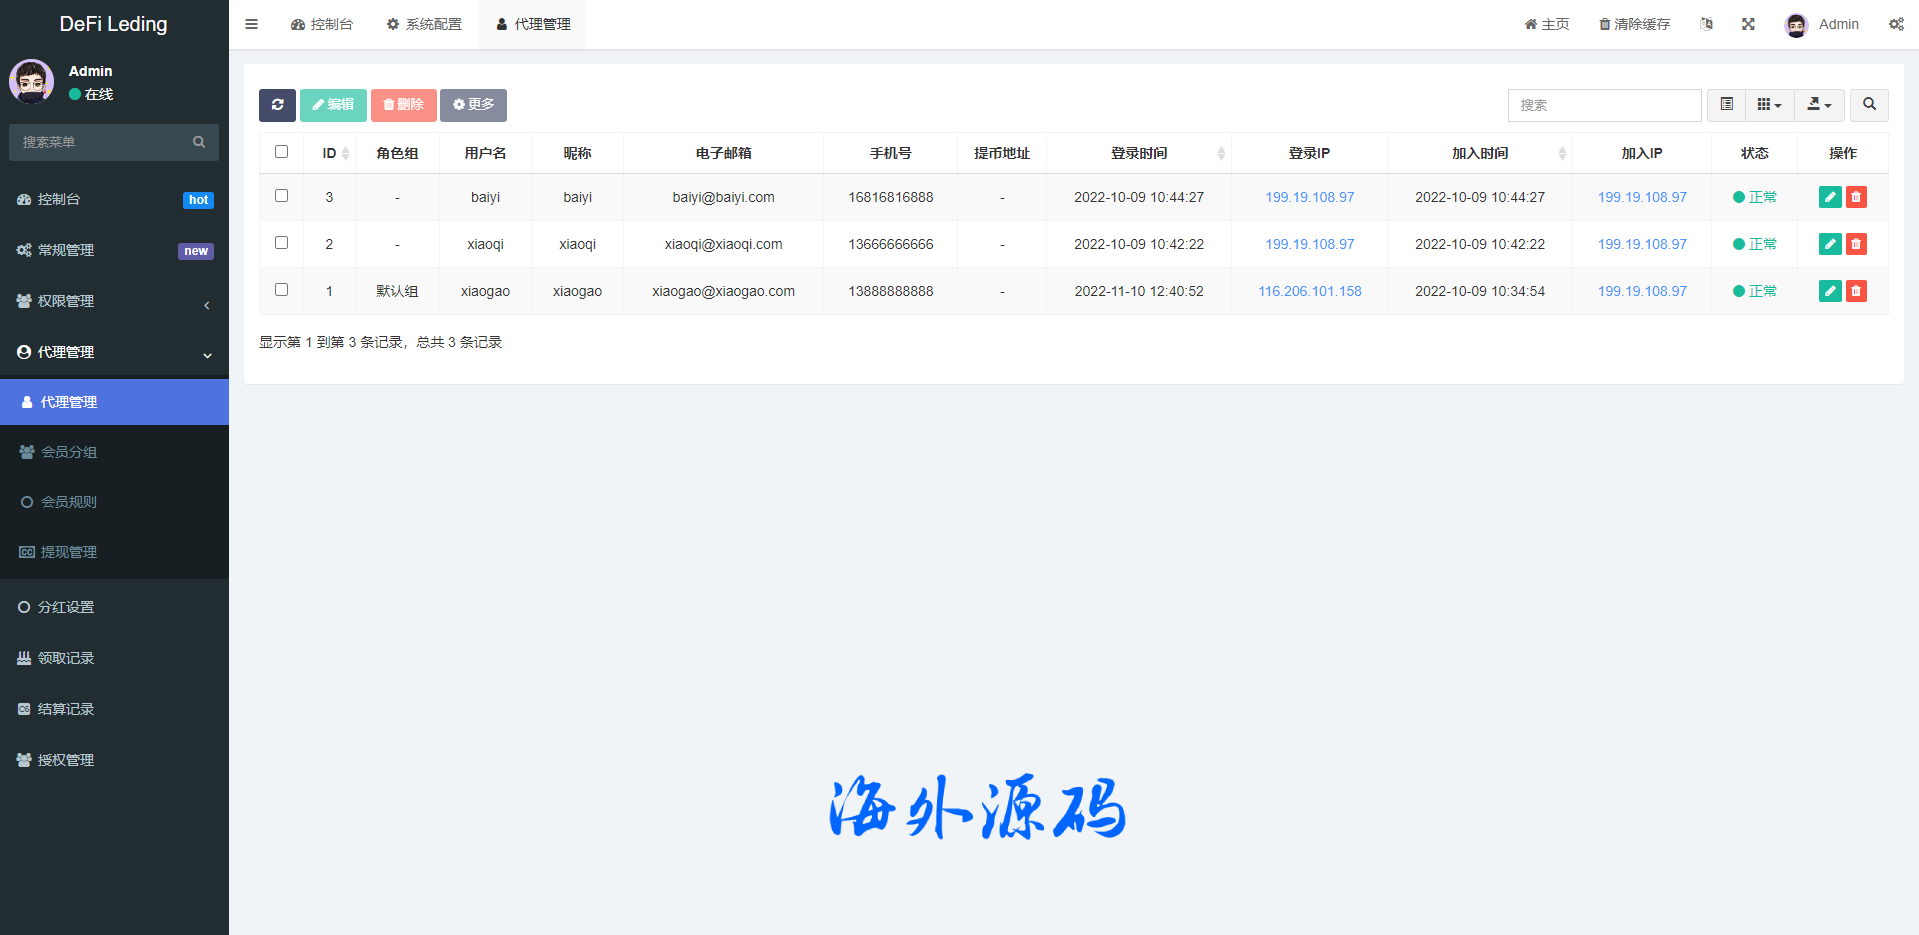Click the 更多 button
Screen dimensions: 1919x935
tap(473, 105)
